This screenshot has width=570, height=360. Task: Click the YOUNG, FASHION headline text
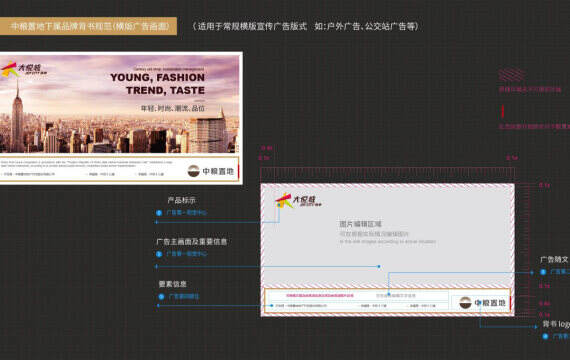tap(157, 77)
